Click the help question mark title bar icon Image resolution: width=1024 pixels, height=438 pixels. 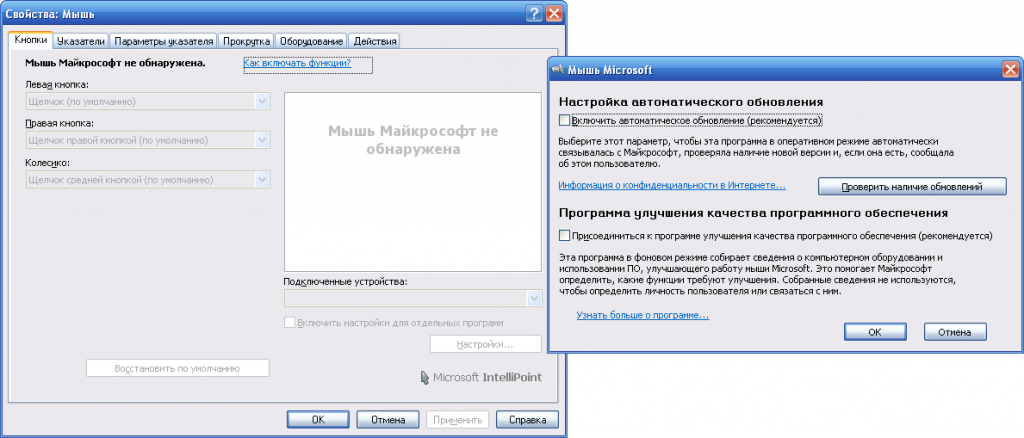pyautogui.click(x=535, y=13)
